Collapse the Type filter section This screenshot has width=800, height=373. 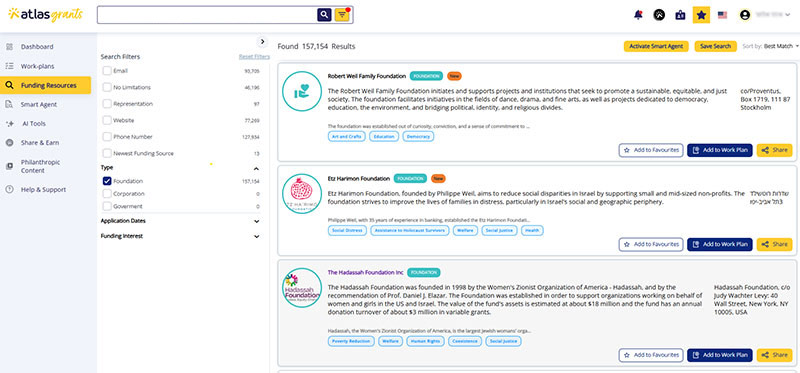pyautogui.click(x=256, y=168)
